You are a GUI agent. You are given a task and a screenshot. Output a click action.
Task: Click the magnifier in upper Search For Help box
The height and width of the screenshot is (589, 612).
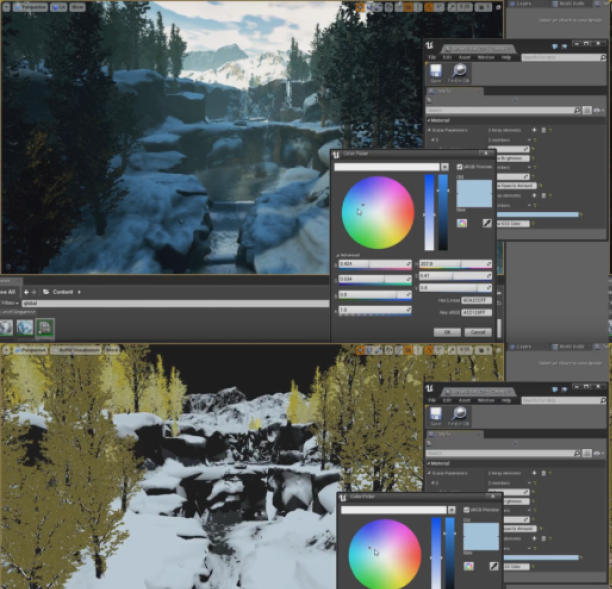[x=603, y=57]
